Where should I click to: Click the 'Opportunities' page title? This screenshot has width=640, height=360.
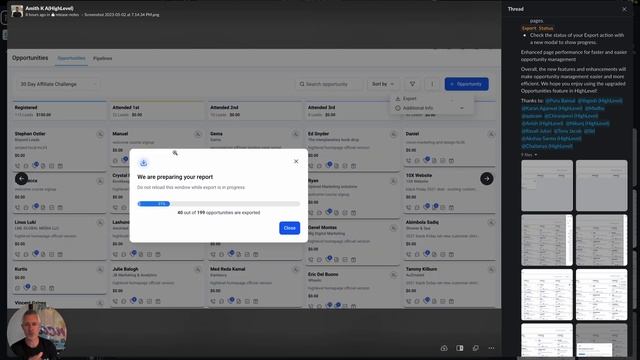pyautogui.click(x=30, y=58)
